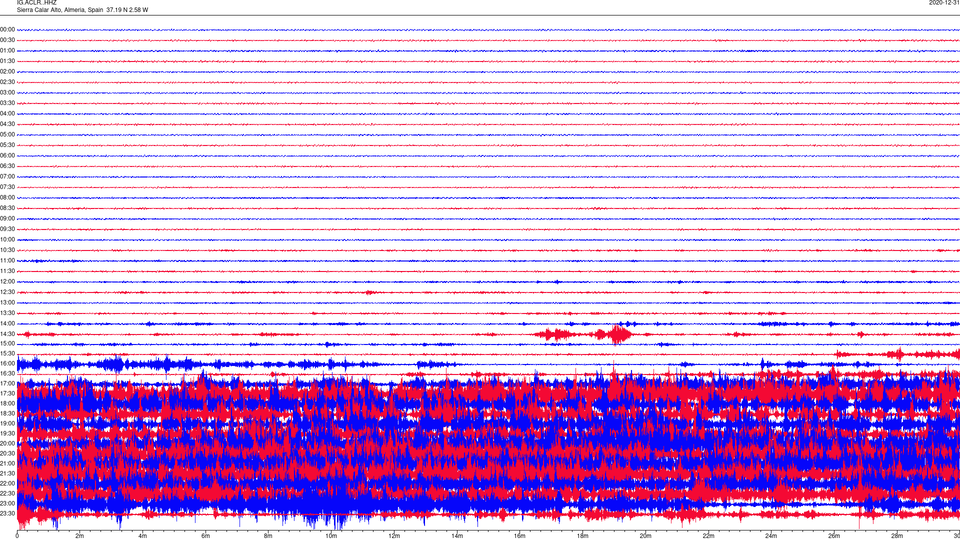Select the 03:30 time label

pyautogui.click(x=7, y=103)
